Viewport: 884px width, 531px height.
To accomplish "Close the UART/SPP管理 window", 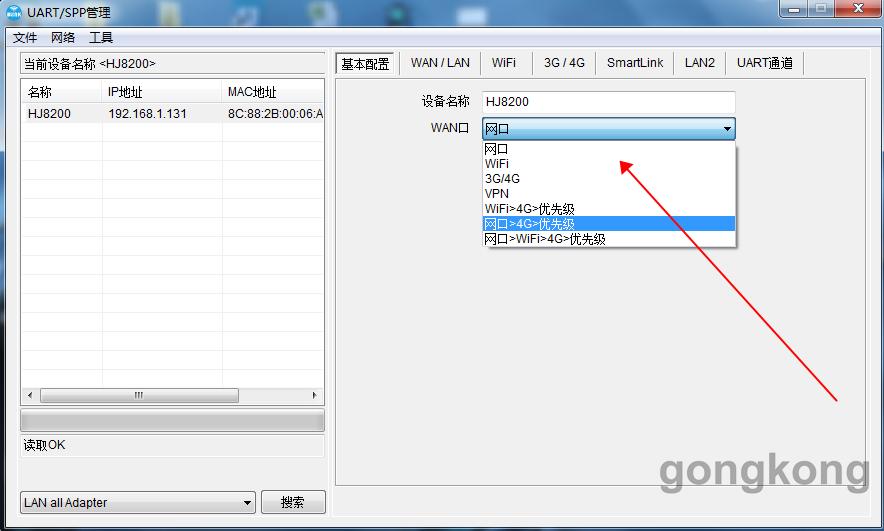I will [x=858, y=9].
